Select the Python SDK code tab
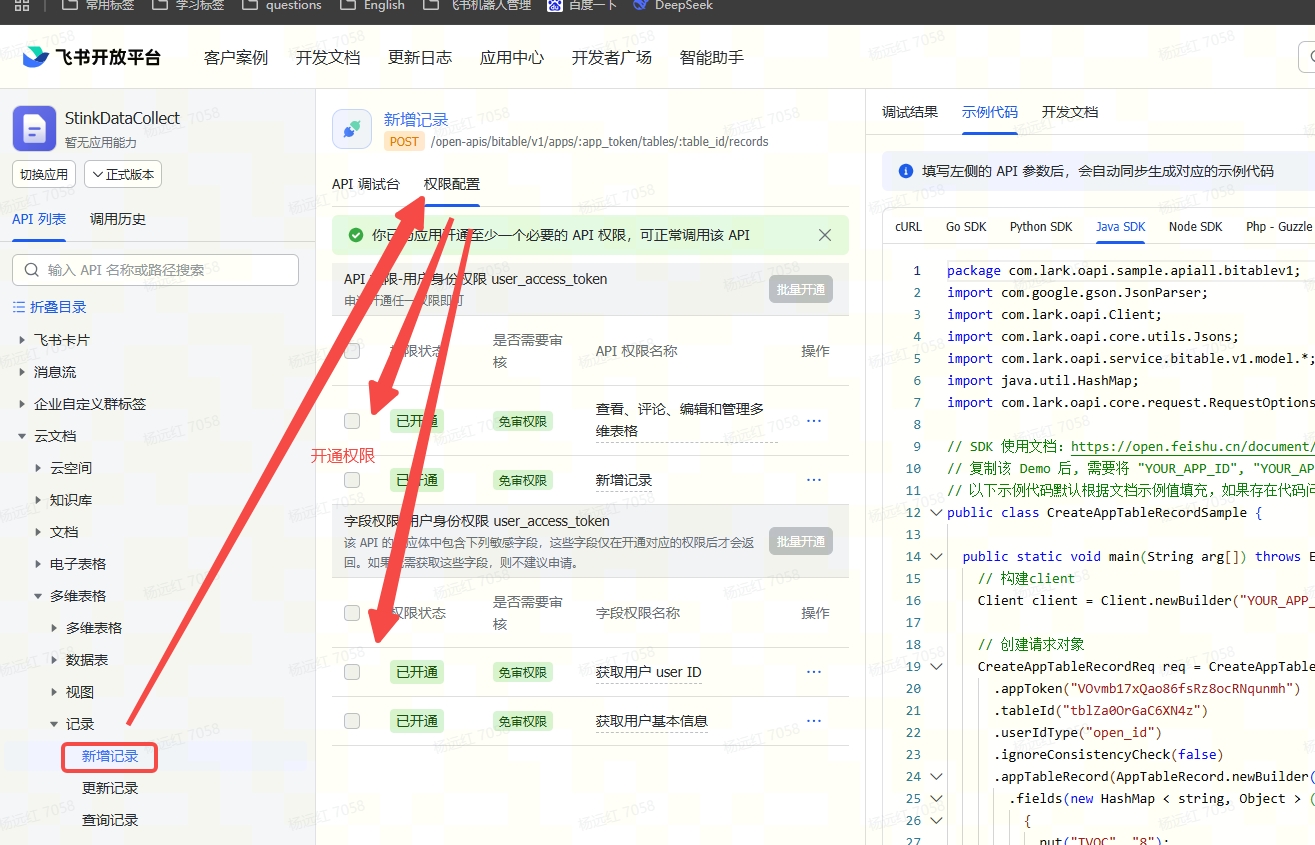The width and height of the screenshot is (1315, 845). coord(1041,227)
